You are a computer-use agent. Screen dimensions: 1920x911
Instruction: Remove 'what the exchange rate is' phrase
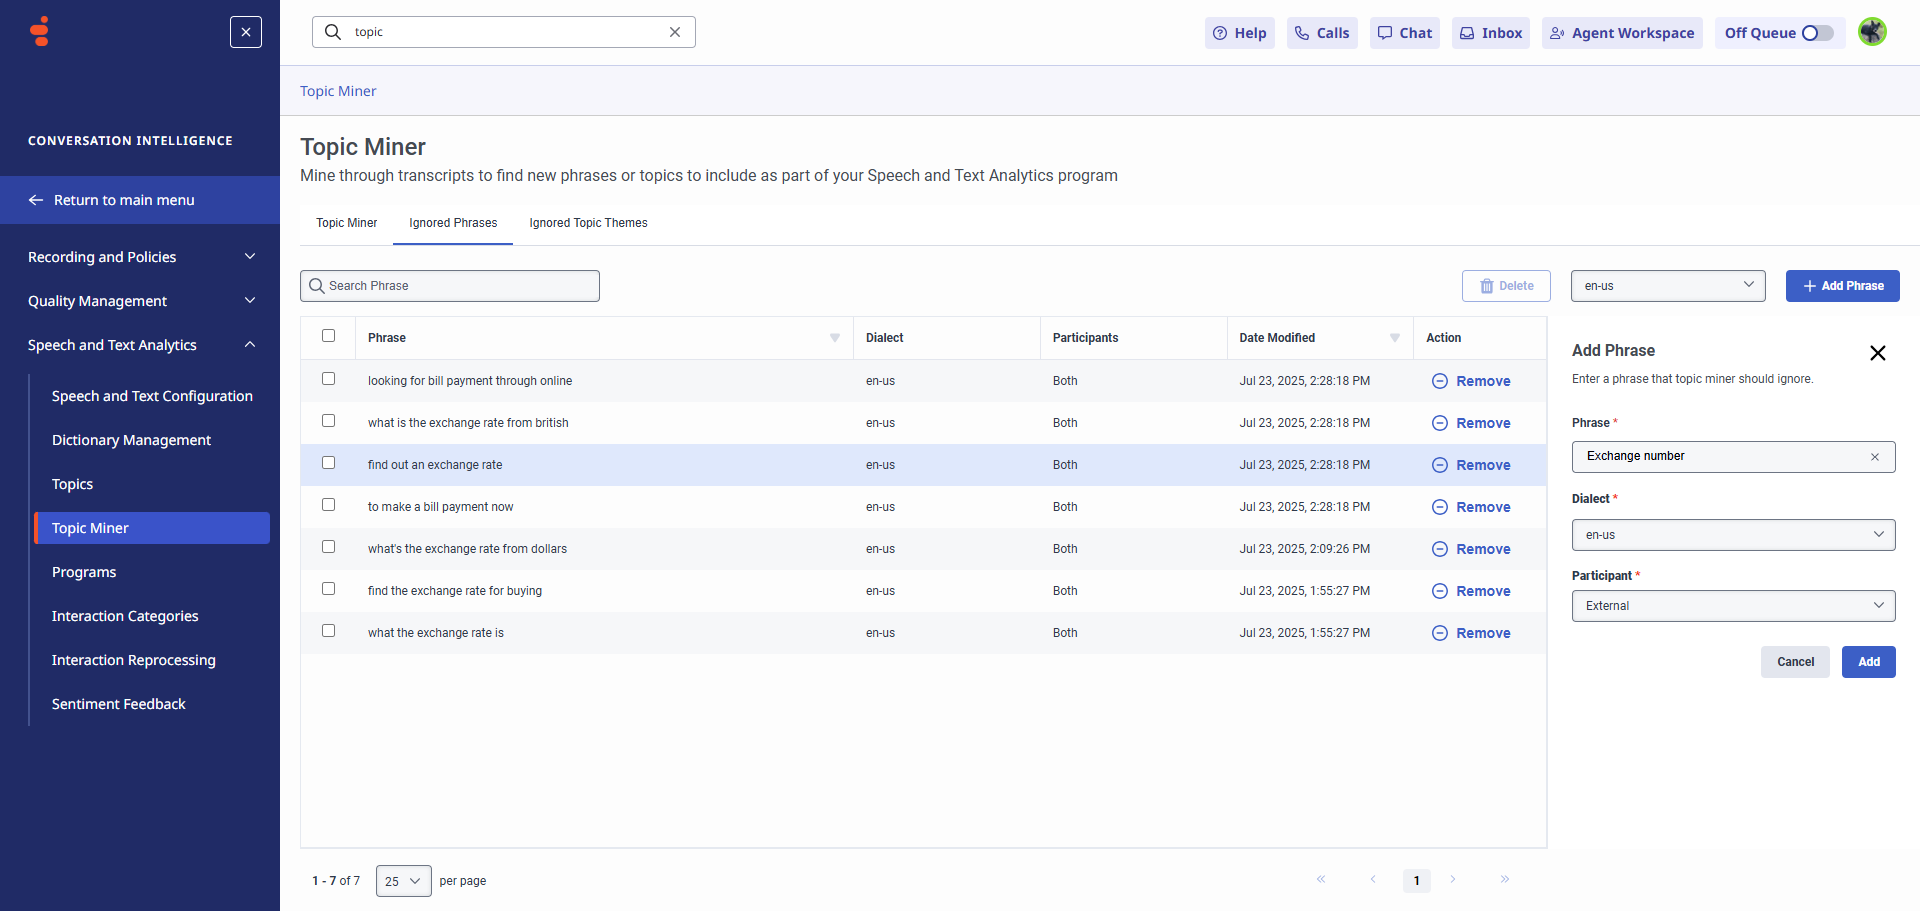tap(1471, 633)
